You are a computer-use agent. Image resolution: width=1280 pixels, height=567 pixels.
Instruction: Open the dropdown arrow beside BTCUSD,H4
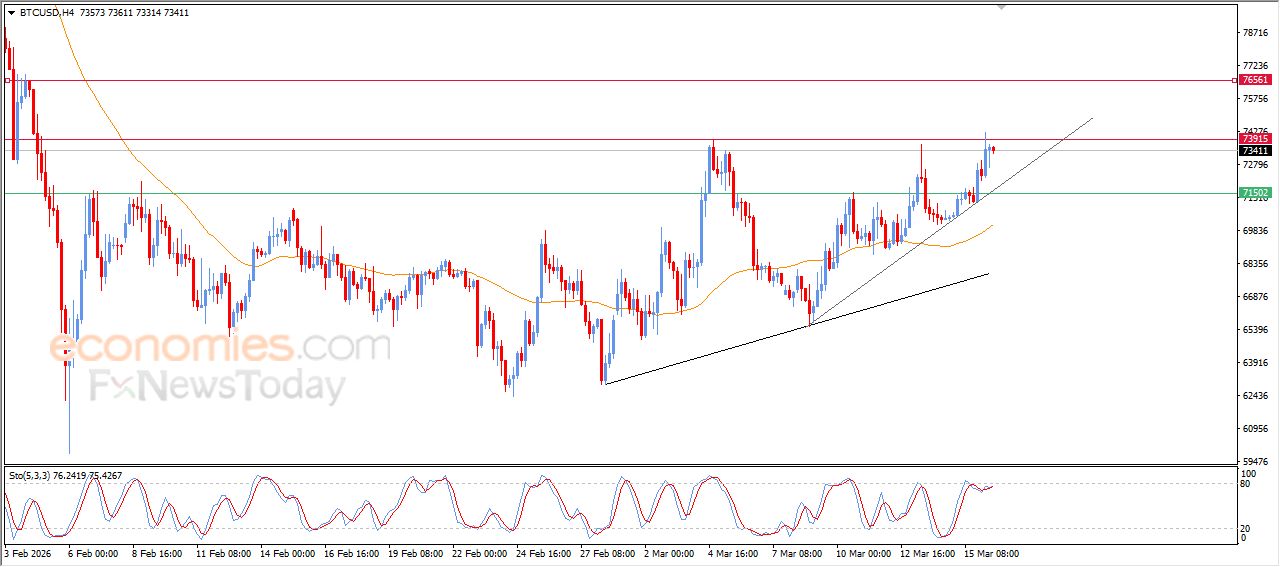click(11, 13)
